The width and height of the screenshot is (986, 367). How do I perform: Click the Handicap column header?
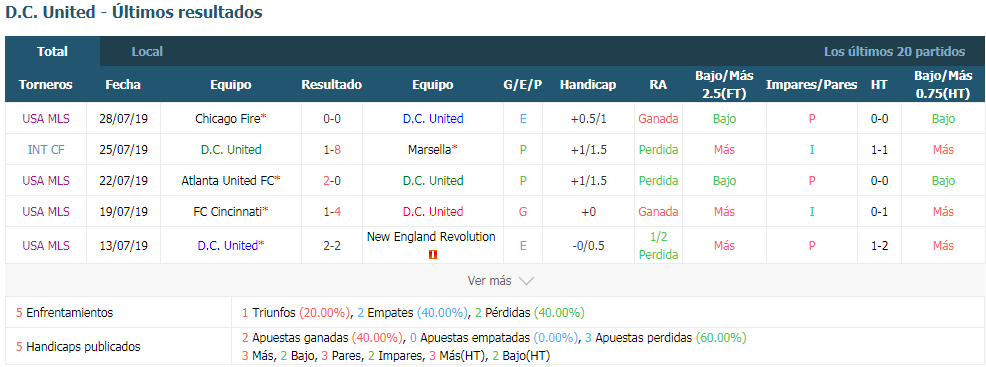588,84
